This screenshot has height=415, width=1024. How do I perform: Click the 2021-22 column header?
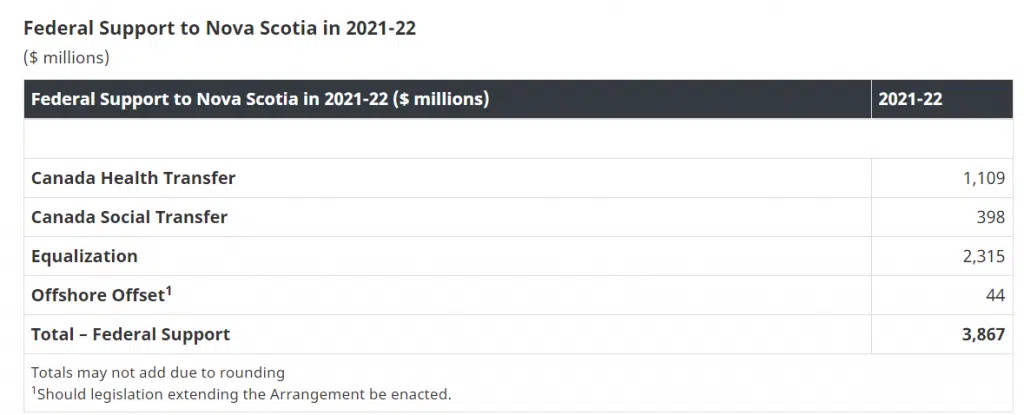[x=910, y=99]
